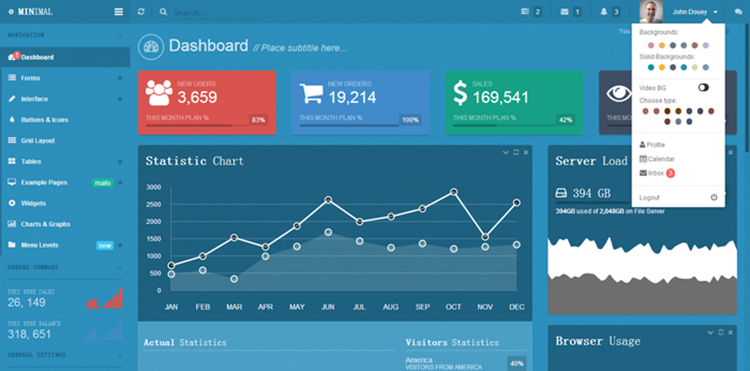The height and width of the screenshot is (371, 750).
Task: Click the MINIMAL logo
Action: pos(32,12)
